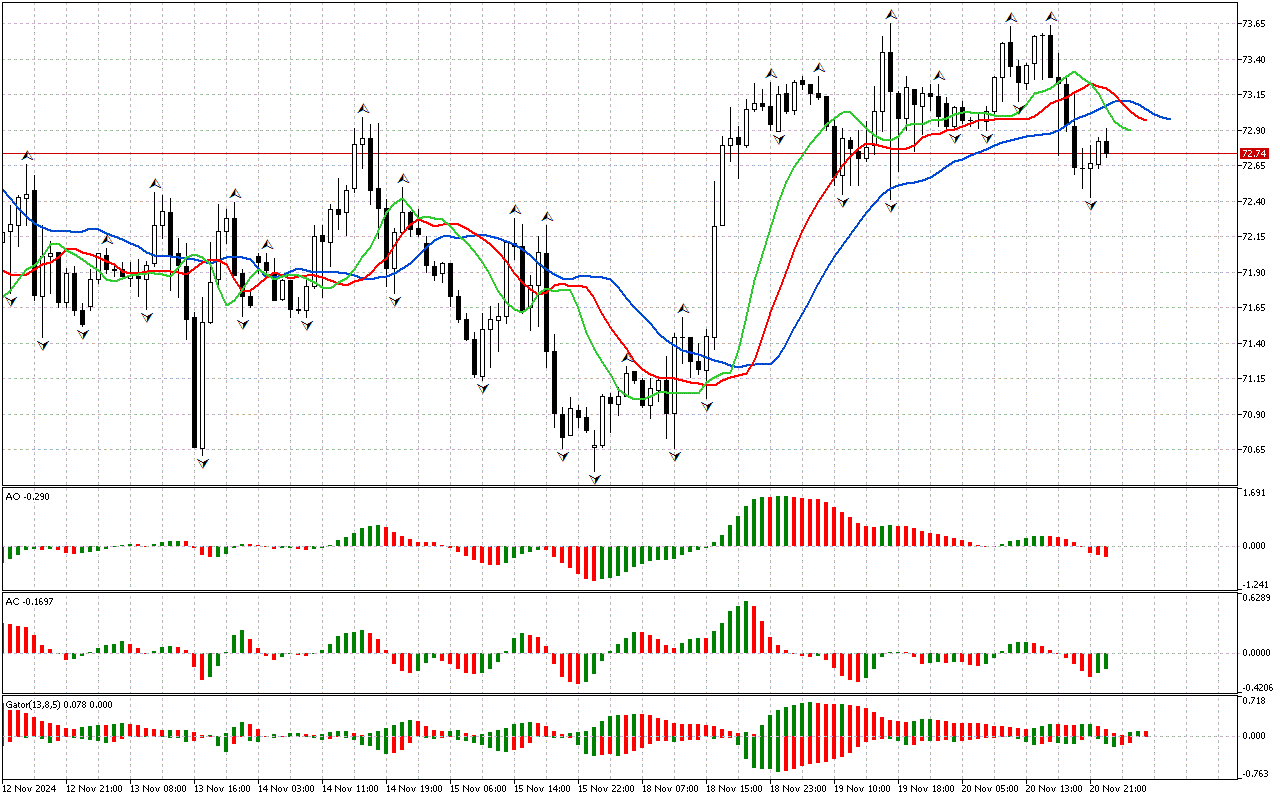The height and width of the screenshot is (800, 1280).
Task: Click the 19 Nov 10:00 time label
Action: [x=862, y=789]
